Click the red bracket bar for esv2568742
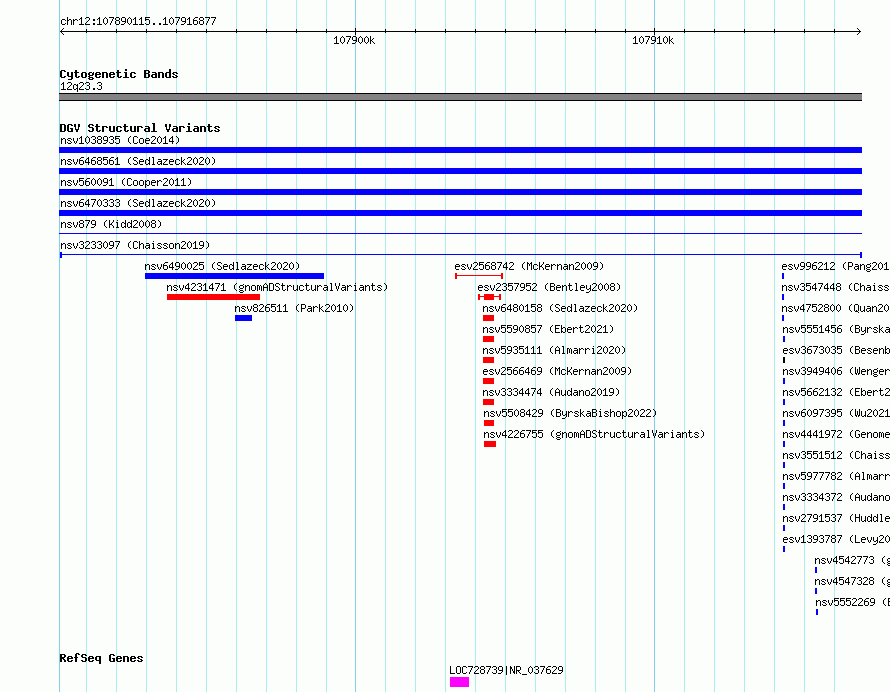Image resolution: width=890 pixels, height=692 pixels. click(479, 276)
